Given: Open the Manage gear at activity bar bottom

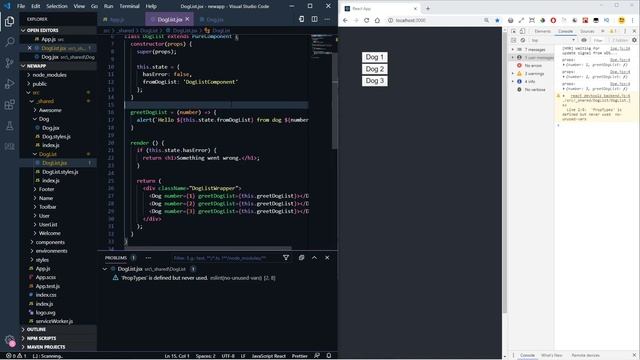Looking at the screenshot, I should 9,340.
